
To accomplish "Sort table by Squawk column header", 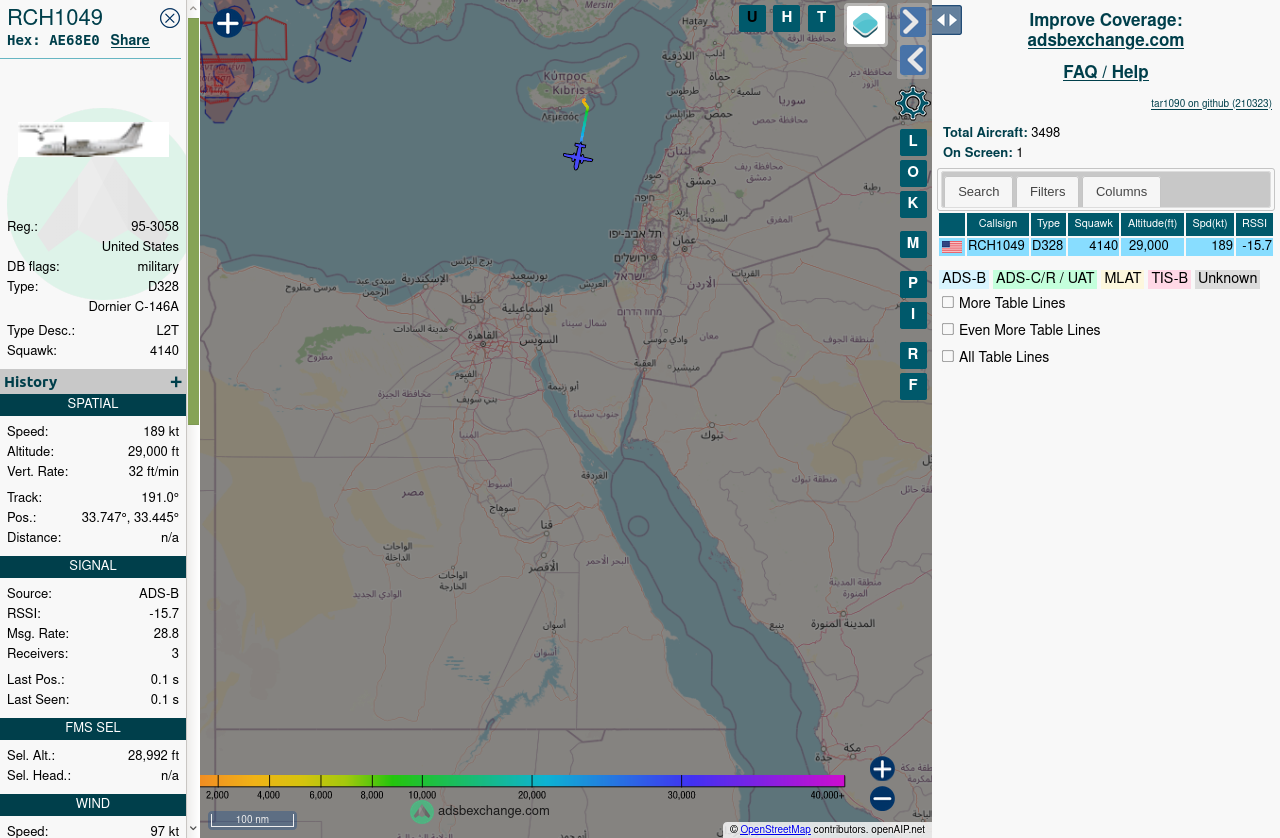I will pos(1093,224).
